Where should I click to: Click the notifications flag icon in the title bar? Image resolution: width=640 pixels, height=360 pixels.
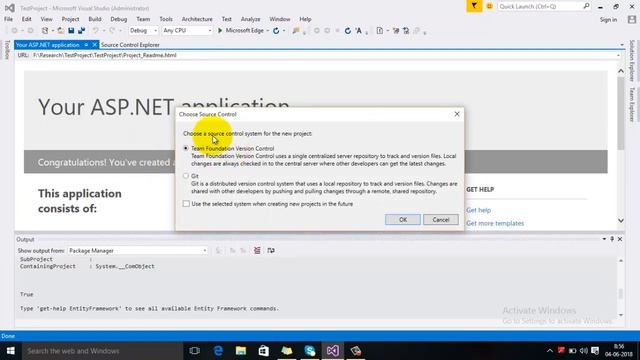[474, 6]
